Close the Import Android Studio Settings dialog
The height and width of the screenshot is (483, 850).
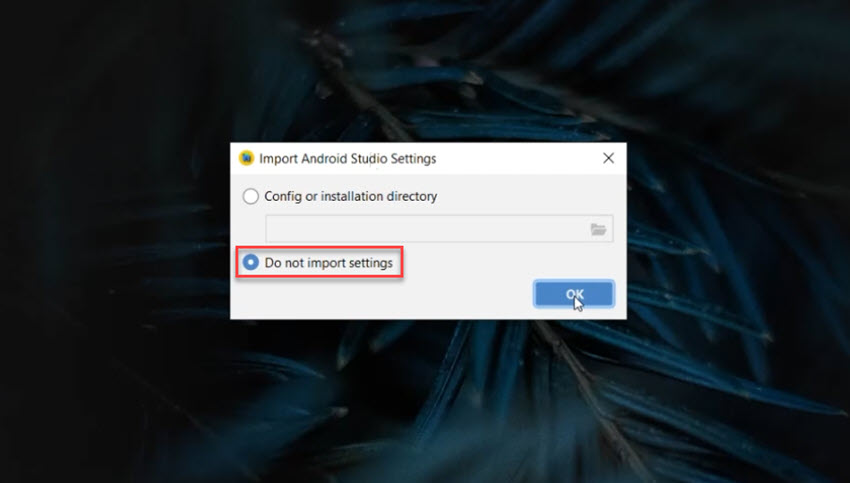[x=608, y=158]
